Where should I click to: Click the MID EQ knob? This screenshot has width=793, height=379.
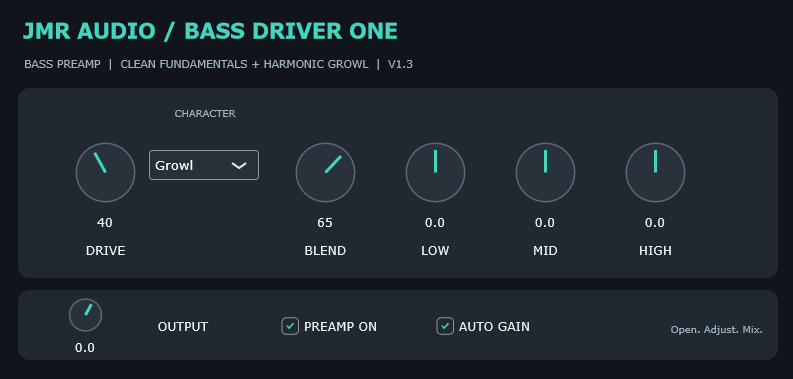click(x=545, y=173)
